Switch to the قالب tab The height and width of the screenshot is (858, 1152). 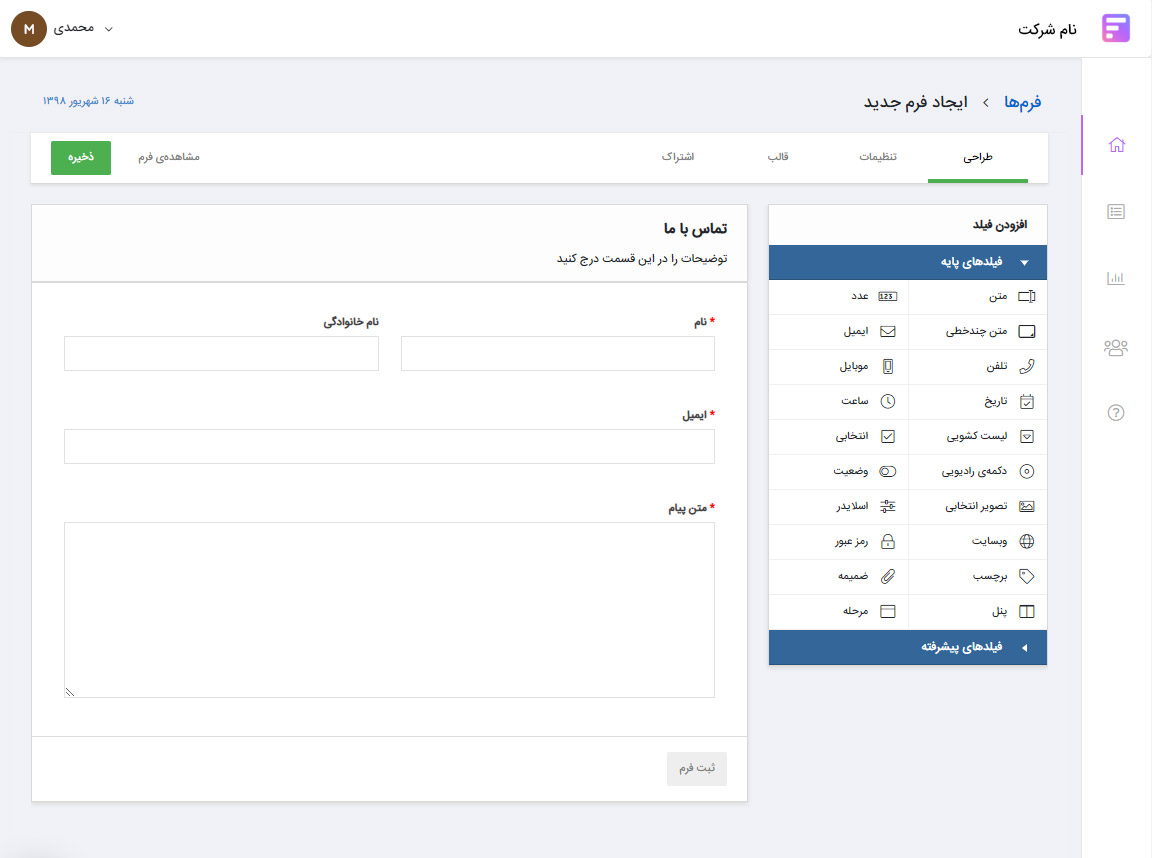[778, 157]
